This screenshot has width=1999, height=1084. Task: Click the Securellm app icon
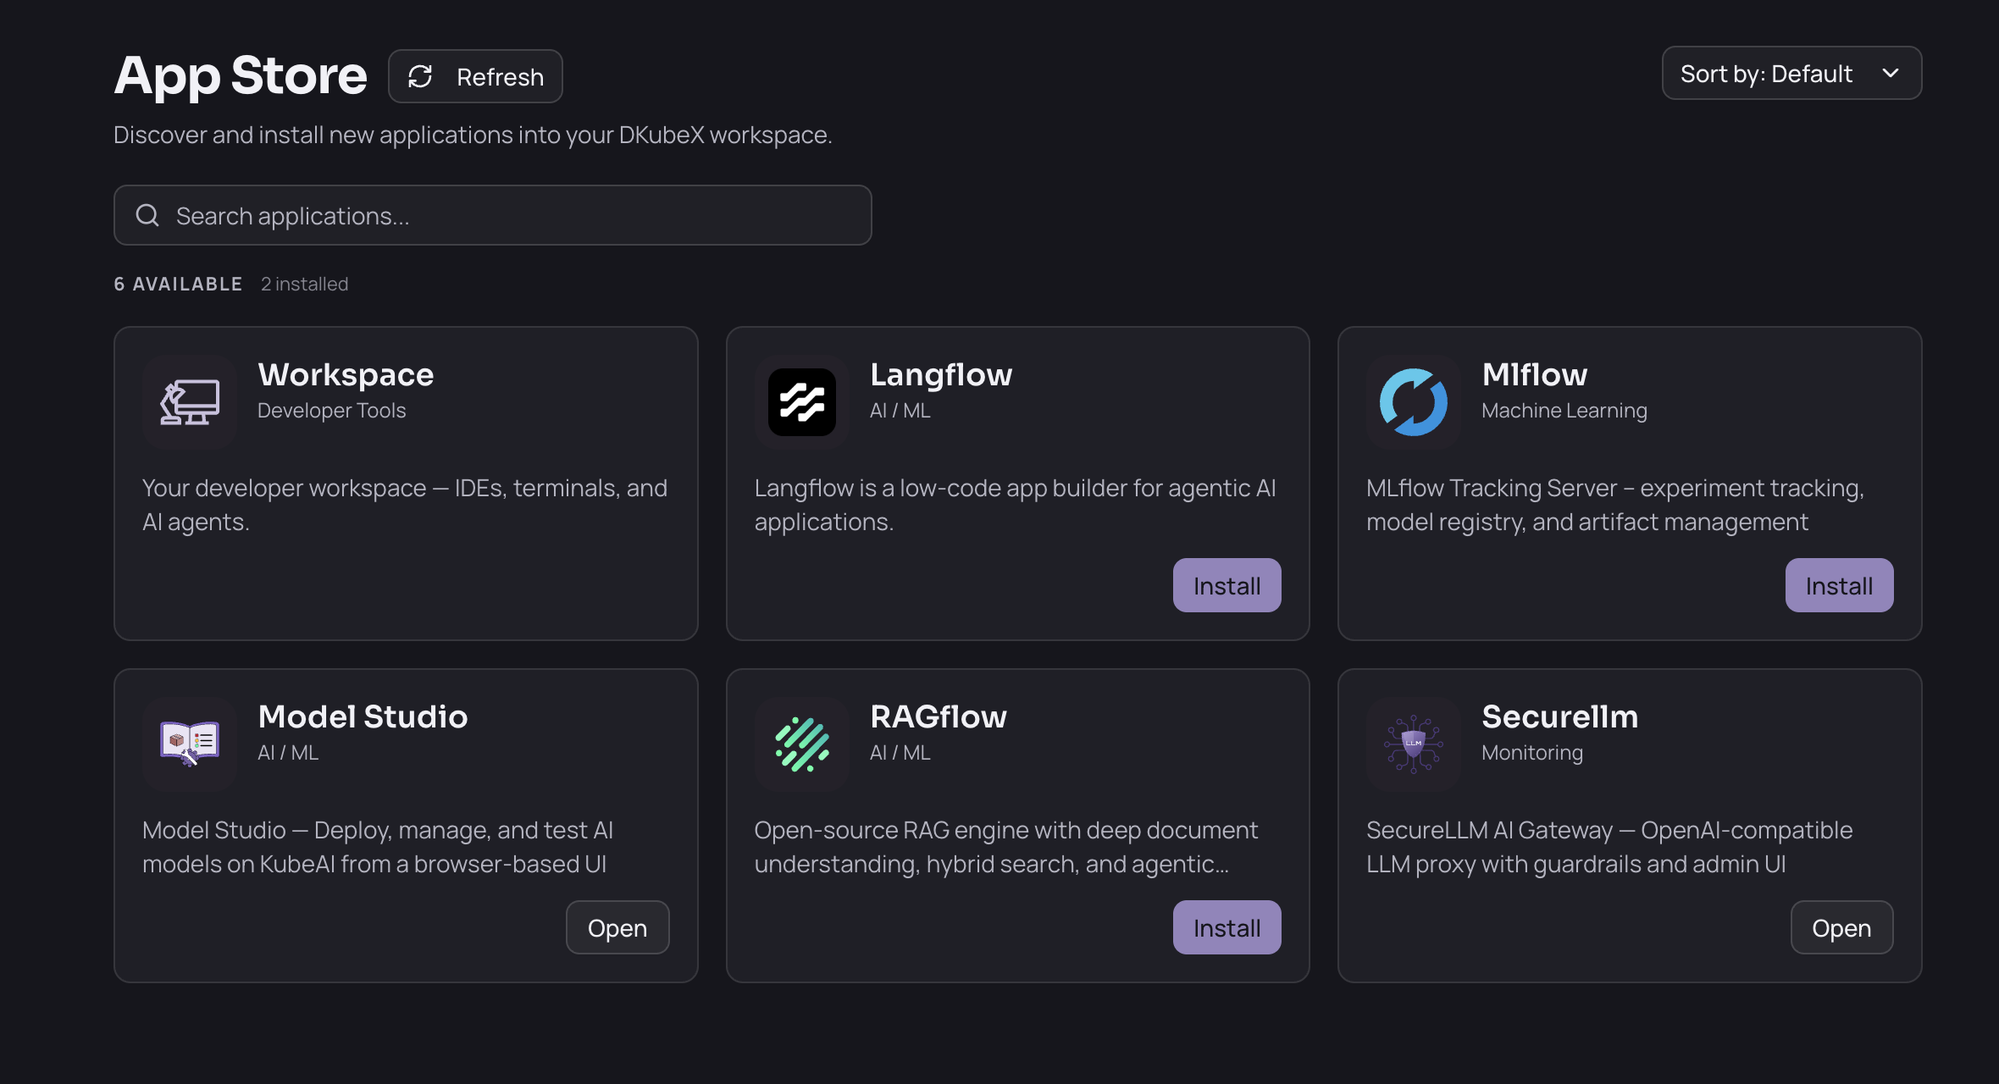click(x=1414, y=744)
